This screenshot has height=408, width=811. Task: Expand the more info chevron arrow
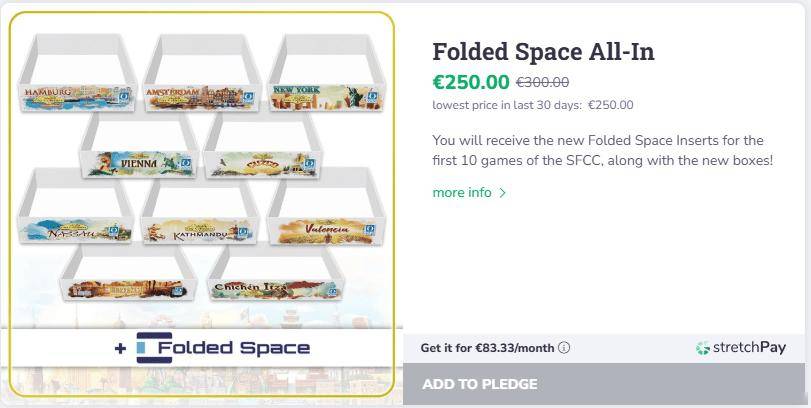[x=502, y=193]
